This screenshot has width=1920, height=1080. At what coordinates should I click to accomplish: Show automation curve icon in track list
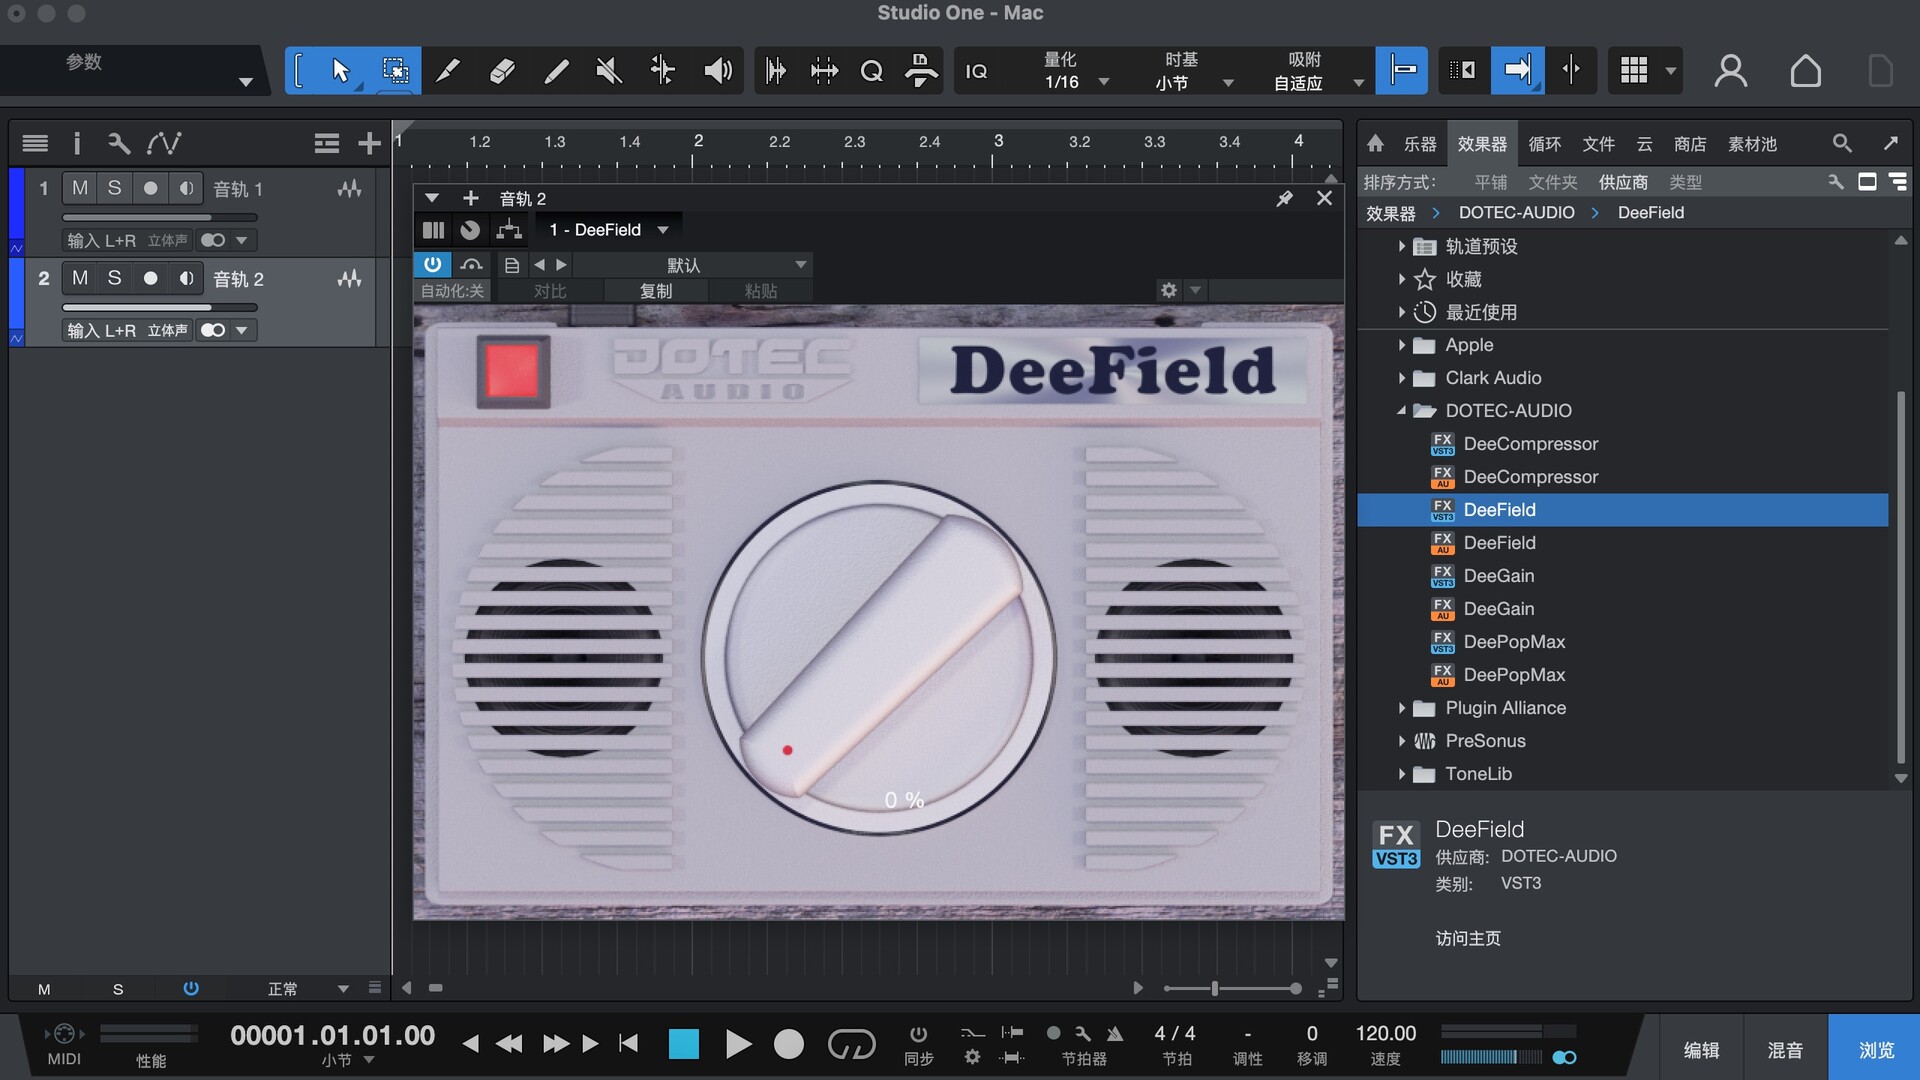(x=164, y=143)
